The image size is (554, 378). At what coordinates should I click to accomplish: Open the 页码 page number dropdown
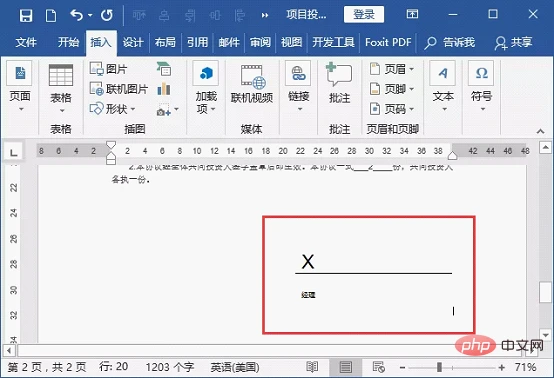pyautogui.click(x=391, y=109)
